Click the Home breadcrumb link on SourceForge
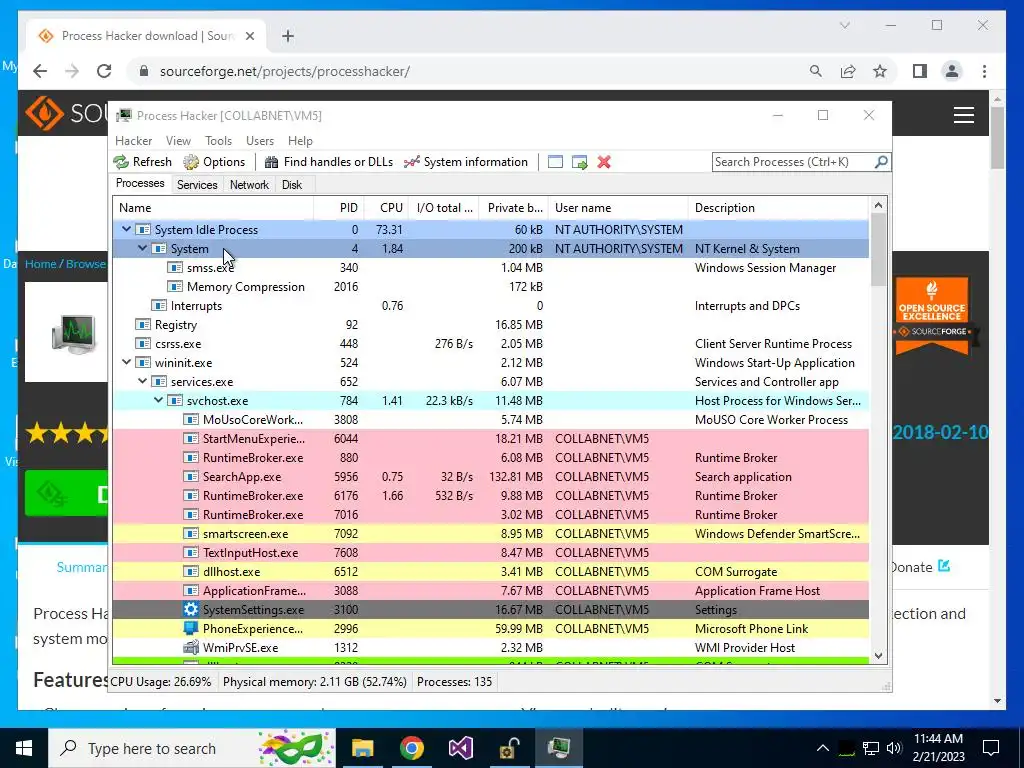This screenshot has height=768, width=1024. click(40, 264)
